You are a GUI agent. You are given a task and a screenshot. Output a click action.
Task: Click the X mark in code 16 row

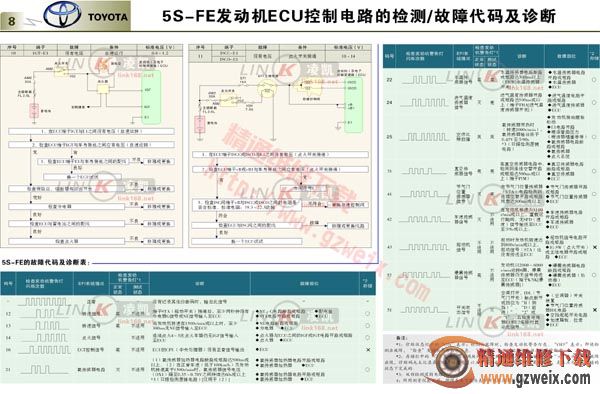(368, 350)
